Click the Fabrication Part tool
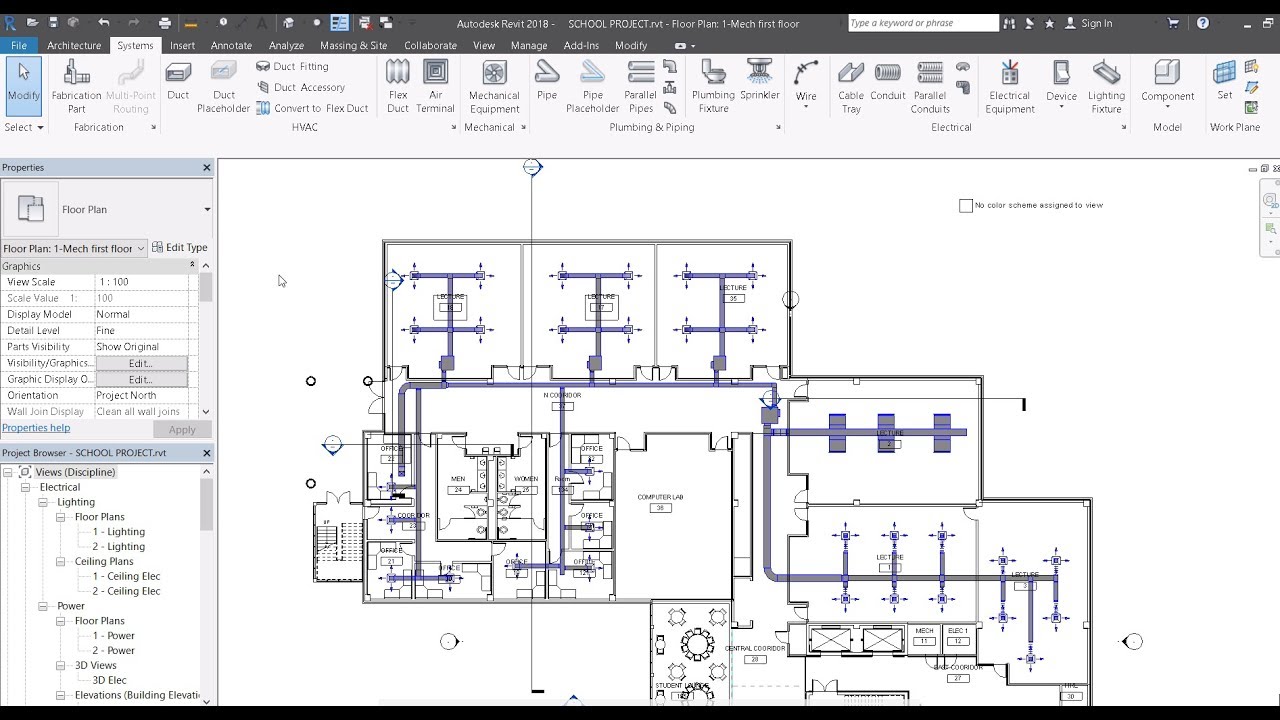The height and width of the screenshot is (720, 1280). [77, 87]
